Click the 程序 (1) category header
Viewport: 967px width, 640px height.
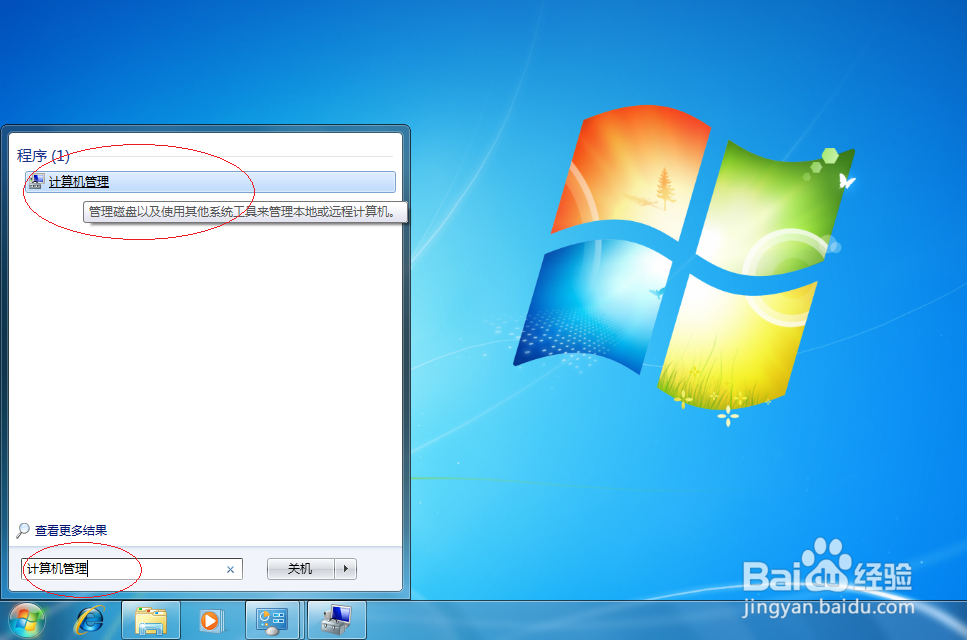click(x=43, y=155)
